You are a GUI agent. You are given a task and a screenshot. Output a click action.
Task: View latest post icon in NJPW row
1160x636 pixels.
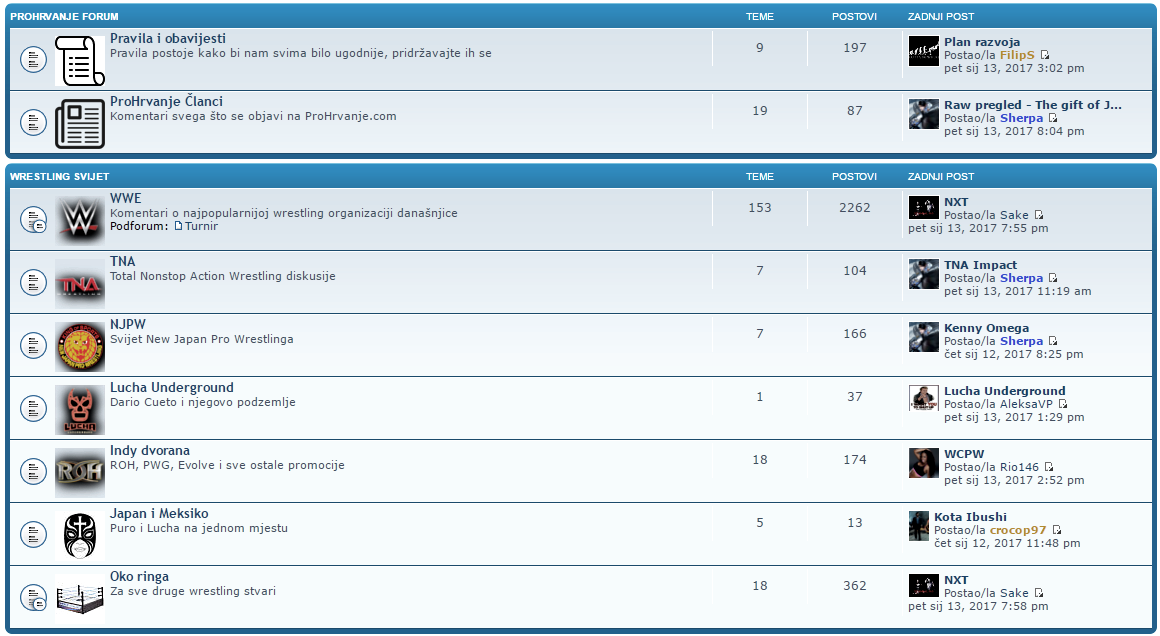tap(1053, 341)
